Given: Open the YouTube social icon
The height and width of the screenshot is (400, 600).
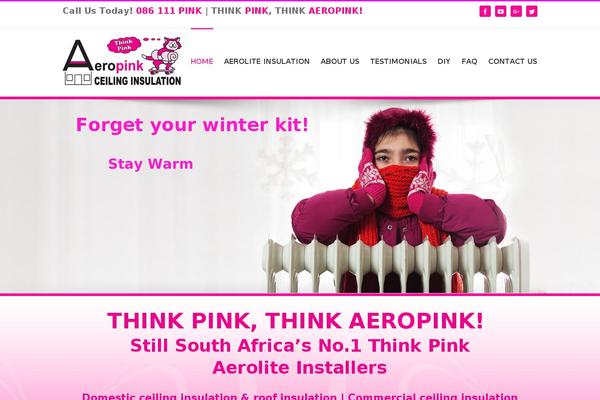Looking at the screenshot, I should (x=501, y=11).
